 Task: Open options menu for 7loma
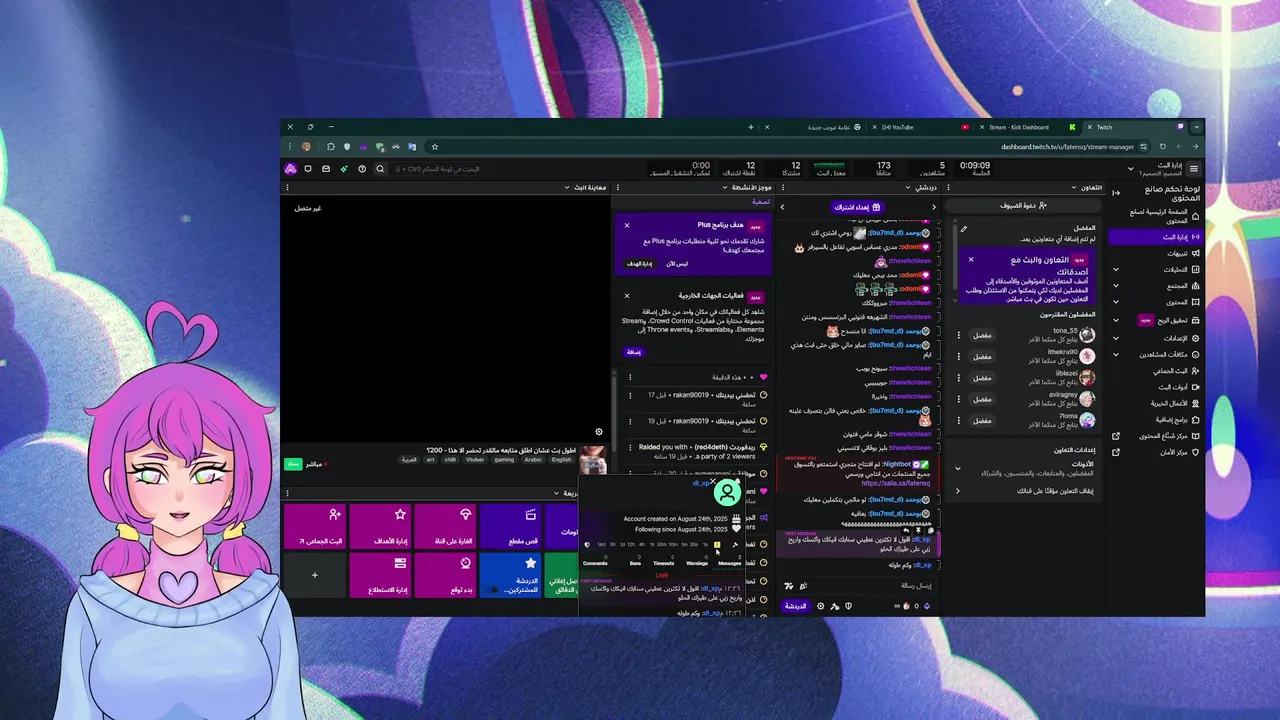coord(958,420)
